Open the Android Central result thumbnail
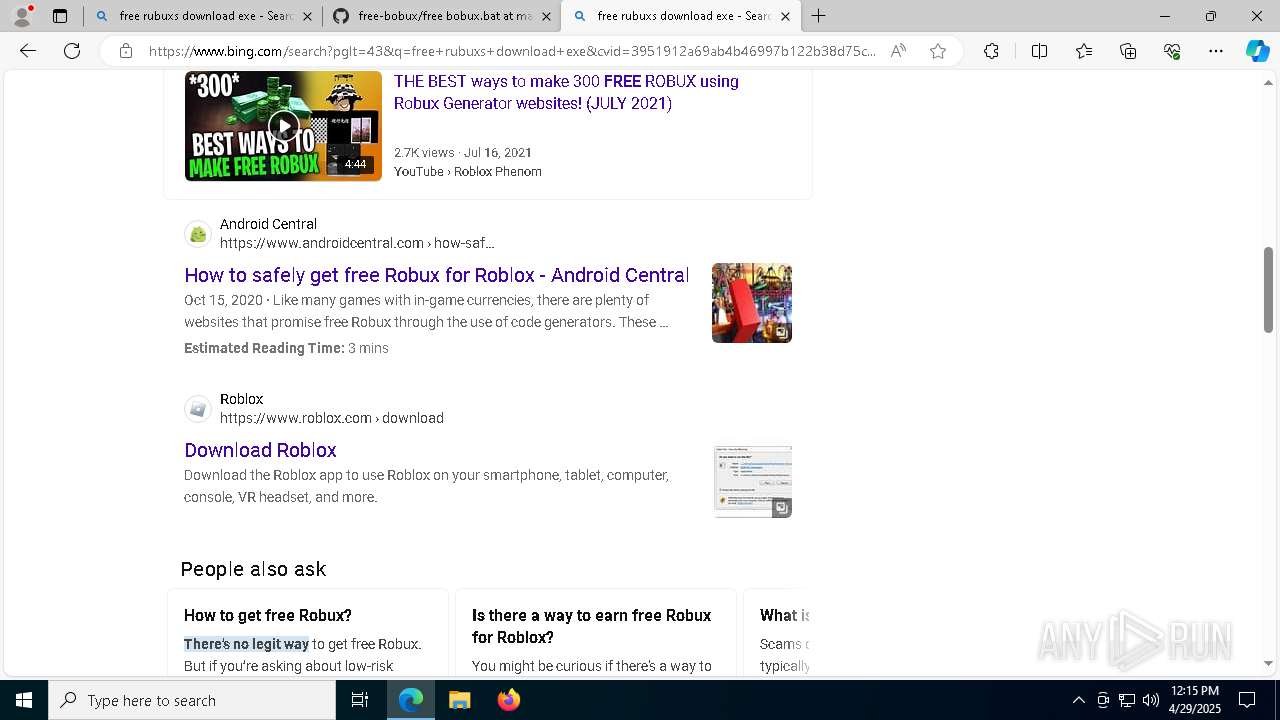Viewport: 1280px width, 720px height. point(752,303)
